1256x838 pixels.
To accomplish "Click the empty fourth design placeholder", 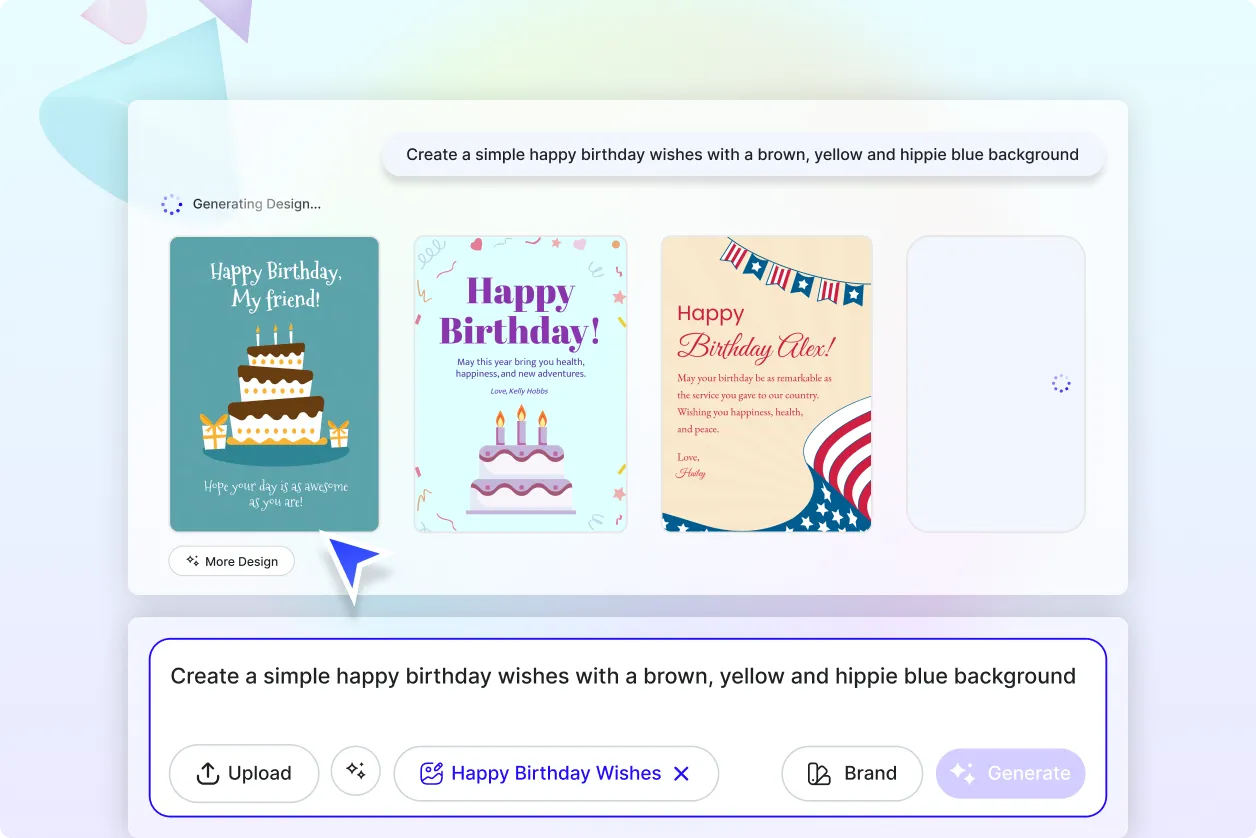I will [996, 383].
